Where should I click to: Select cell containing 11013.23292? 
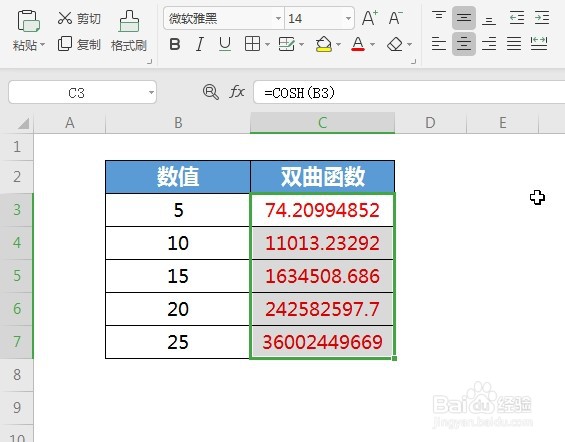[x=322, y=243]
